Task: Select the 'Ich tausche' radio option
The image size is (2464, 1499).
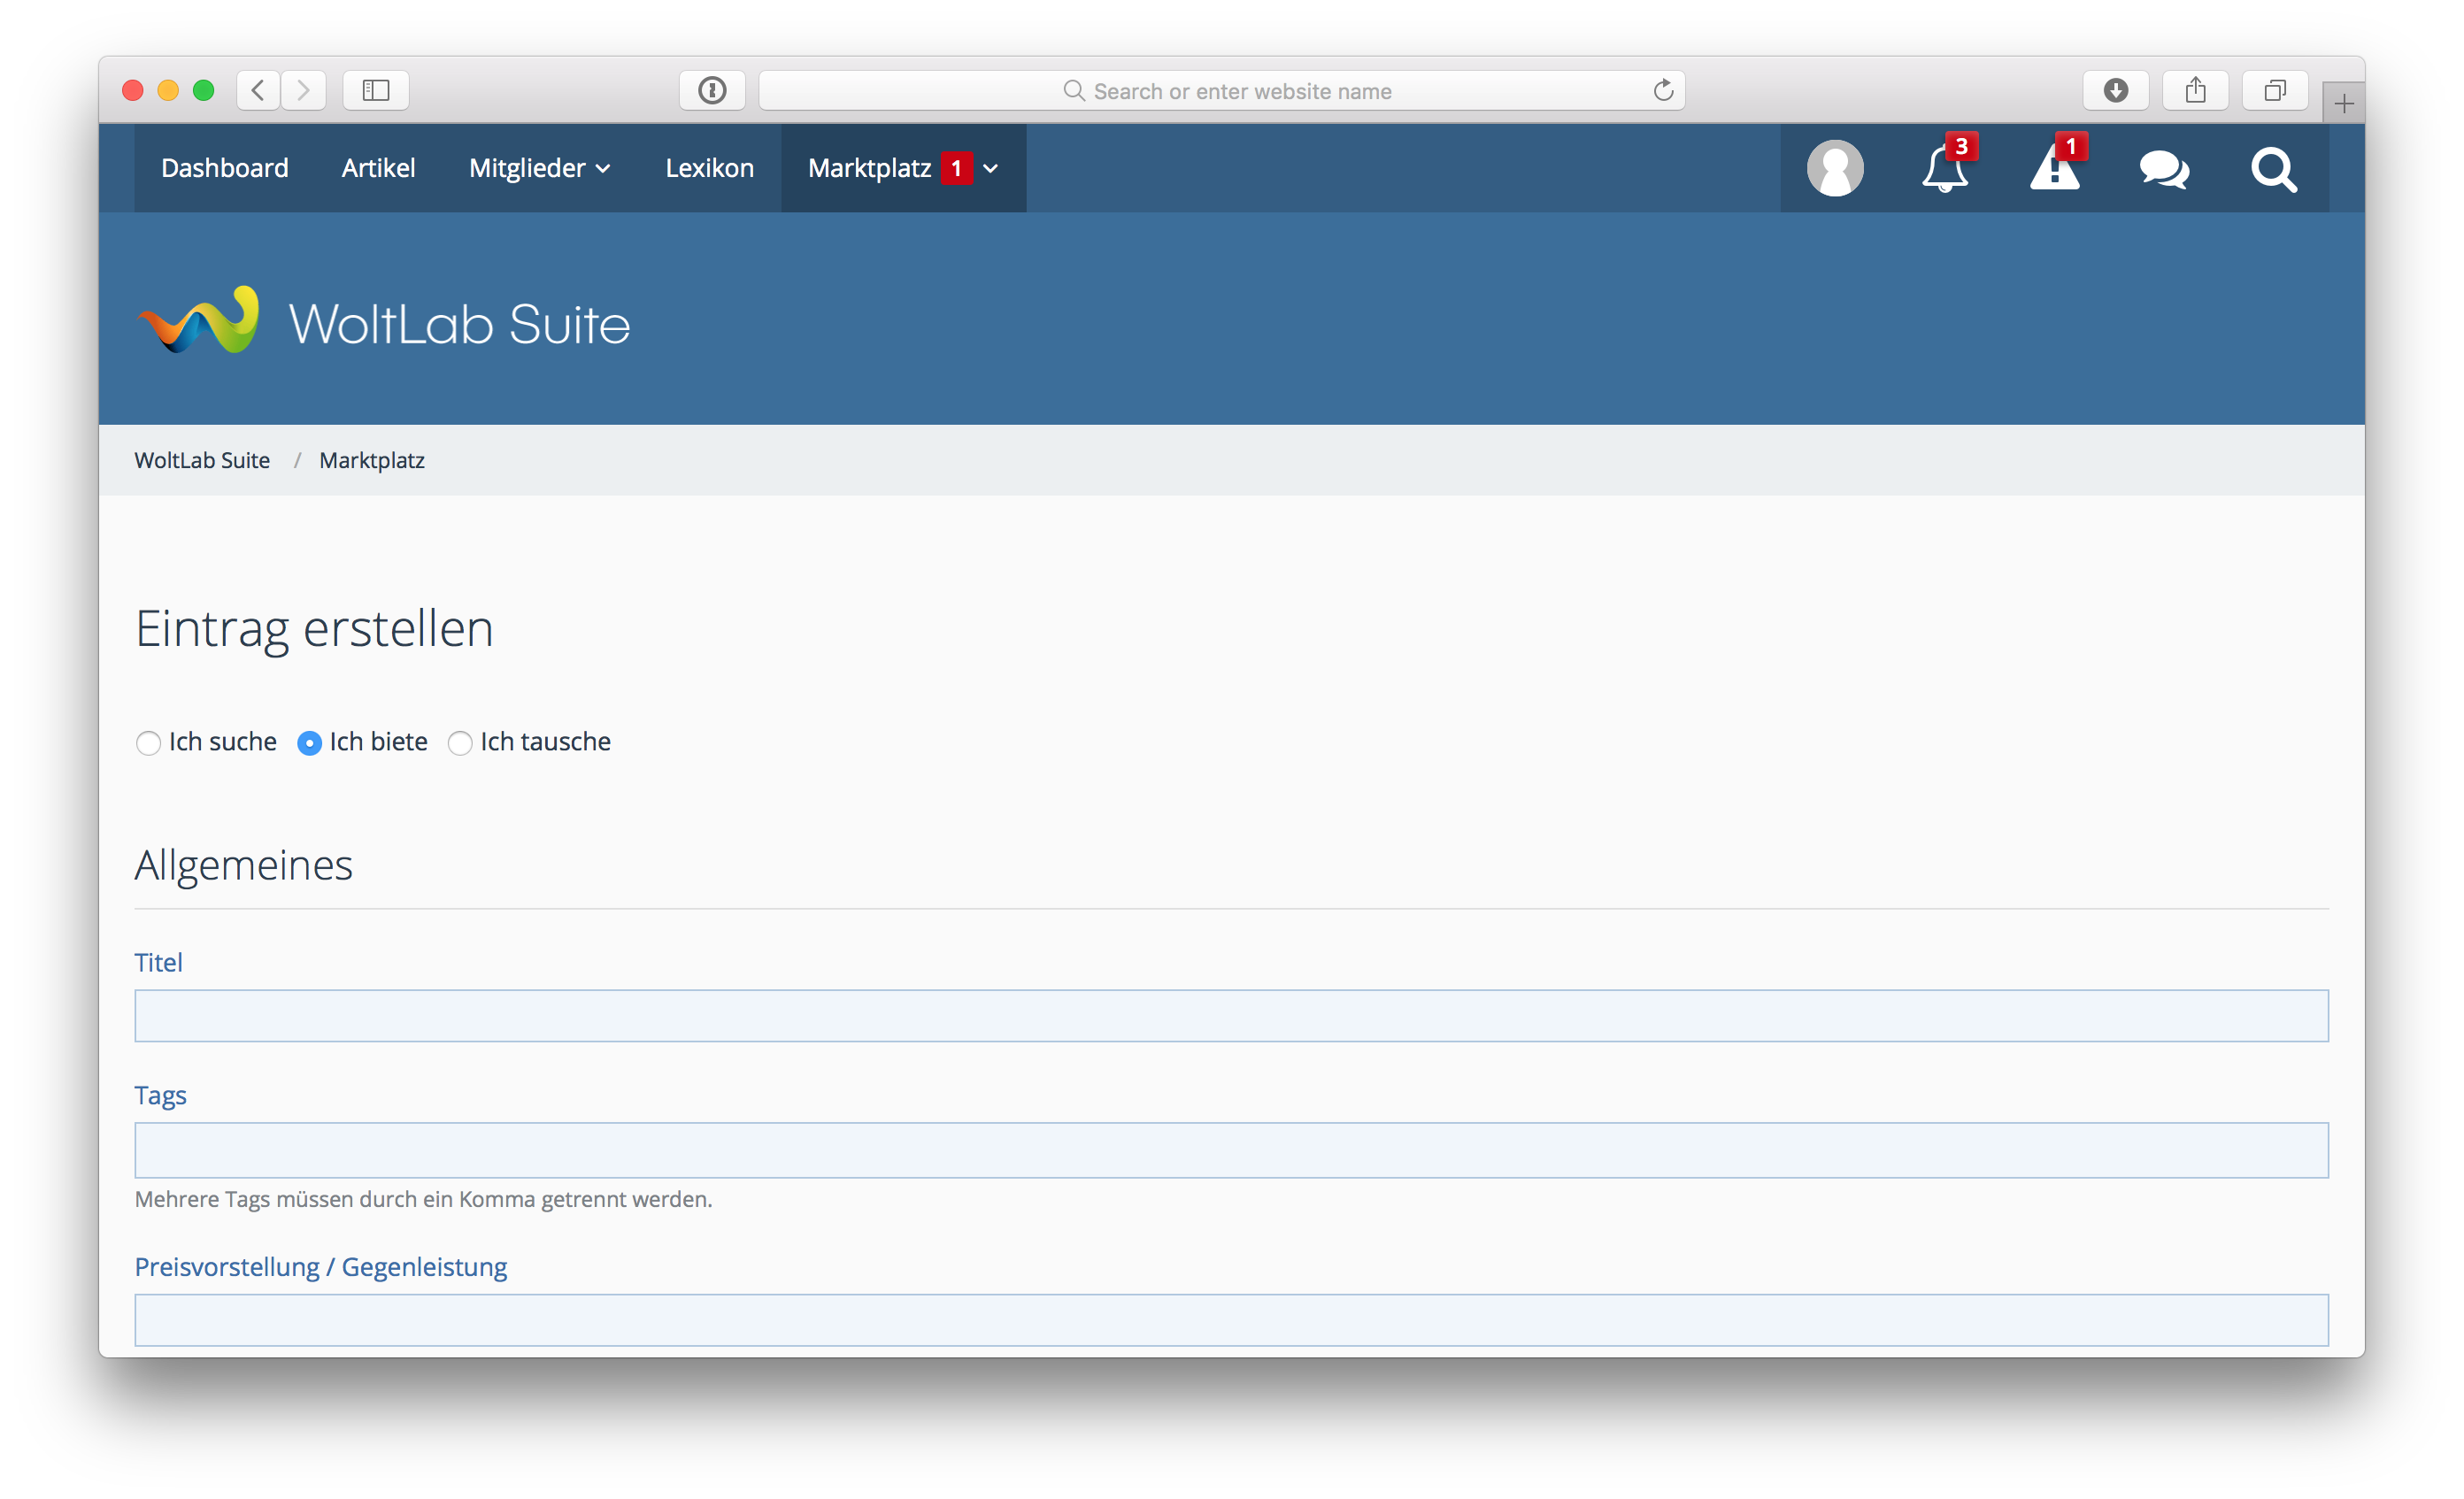Action: (460, 743)
